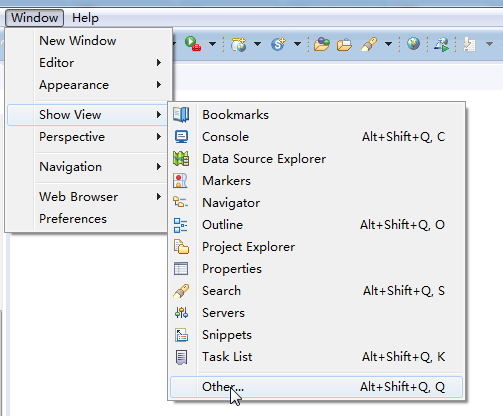Expand the Show View submenu

(x=87, y=115)
